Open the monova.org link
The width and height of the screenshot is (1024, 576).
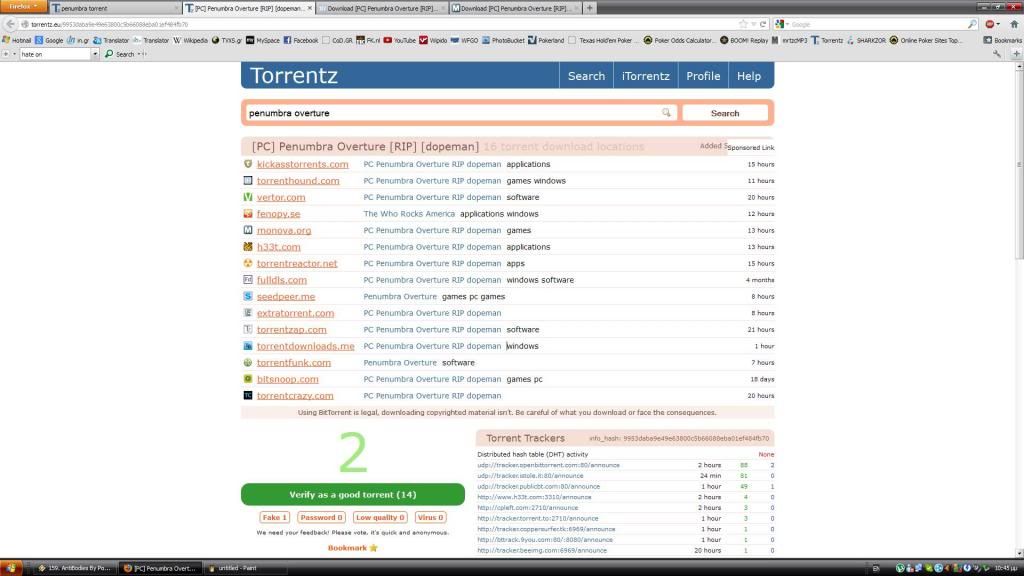click(284, 230)
